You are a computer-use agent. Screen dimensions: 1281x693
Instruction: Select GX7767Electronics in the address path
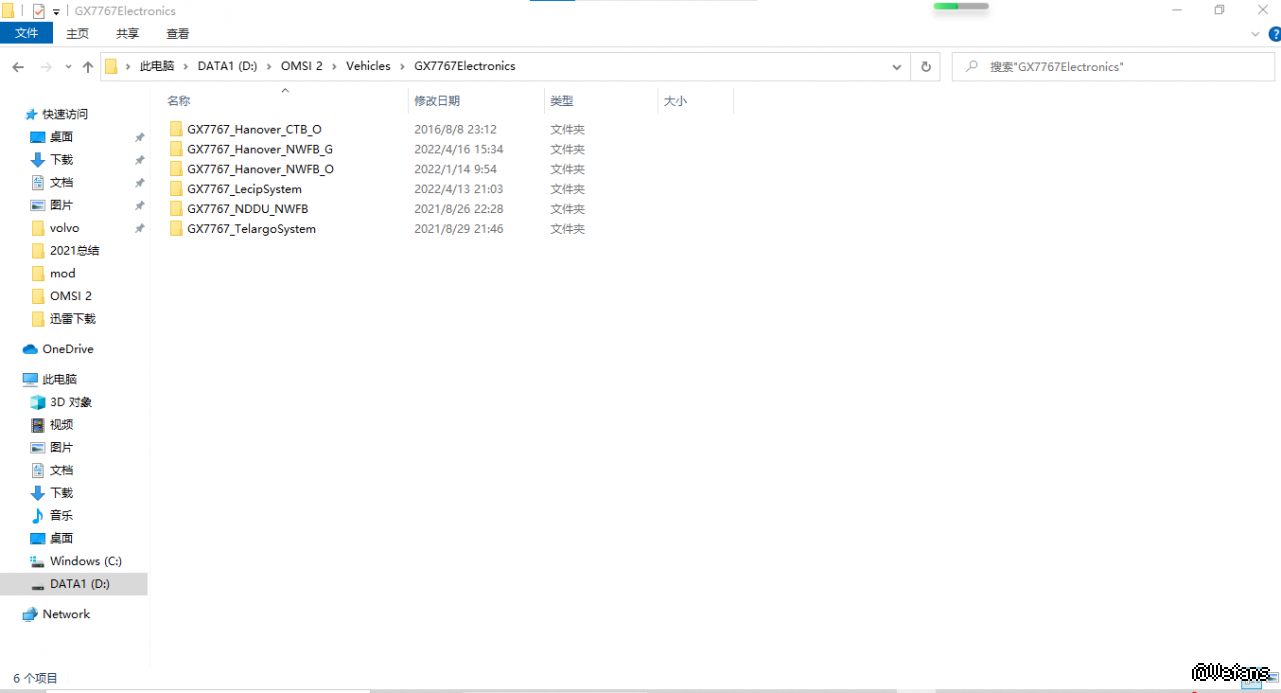(465, 66)
